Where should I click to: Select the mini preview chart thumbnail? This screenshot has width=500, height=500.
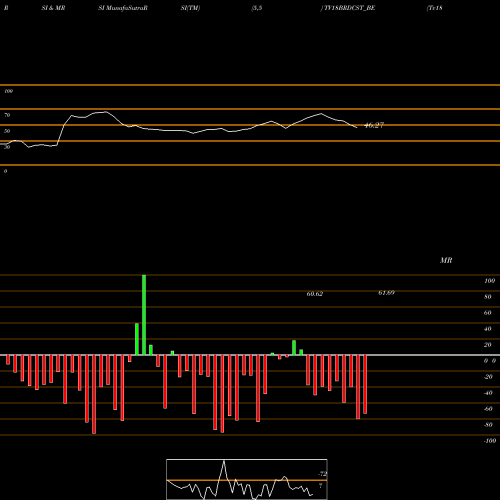coord(247,479)
